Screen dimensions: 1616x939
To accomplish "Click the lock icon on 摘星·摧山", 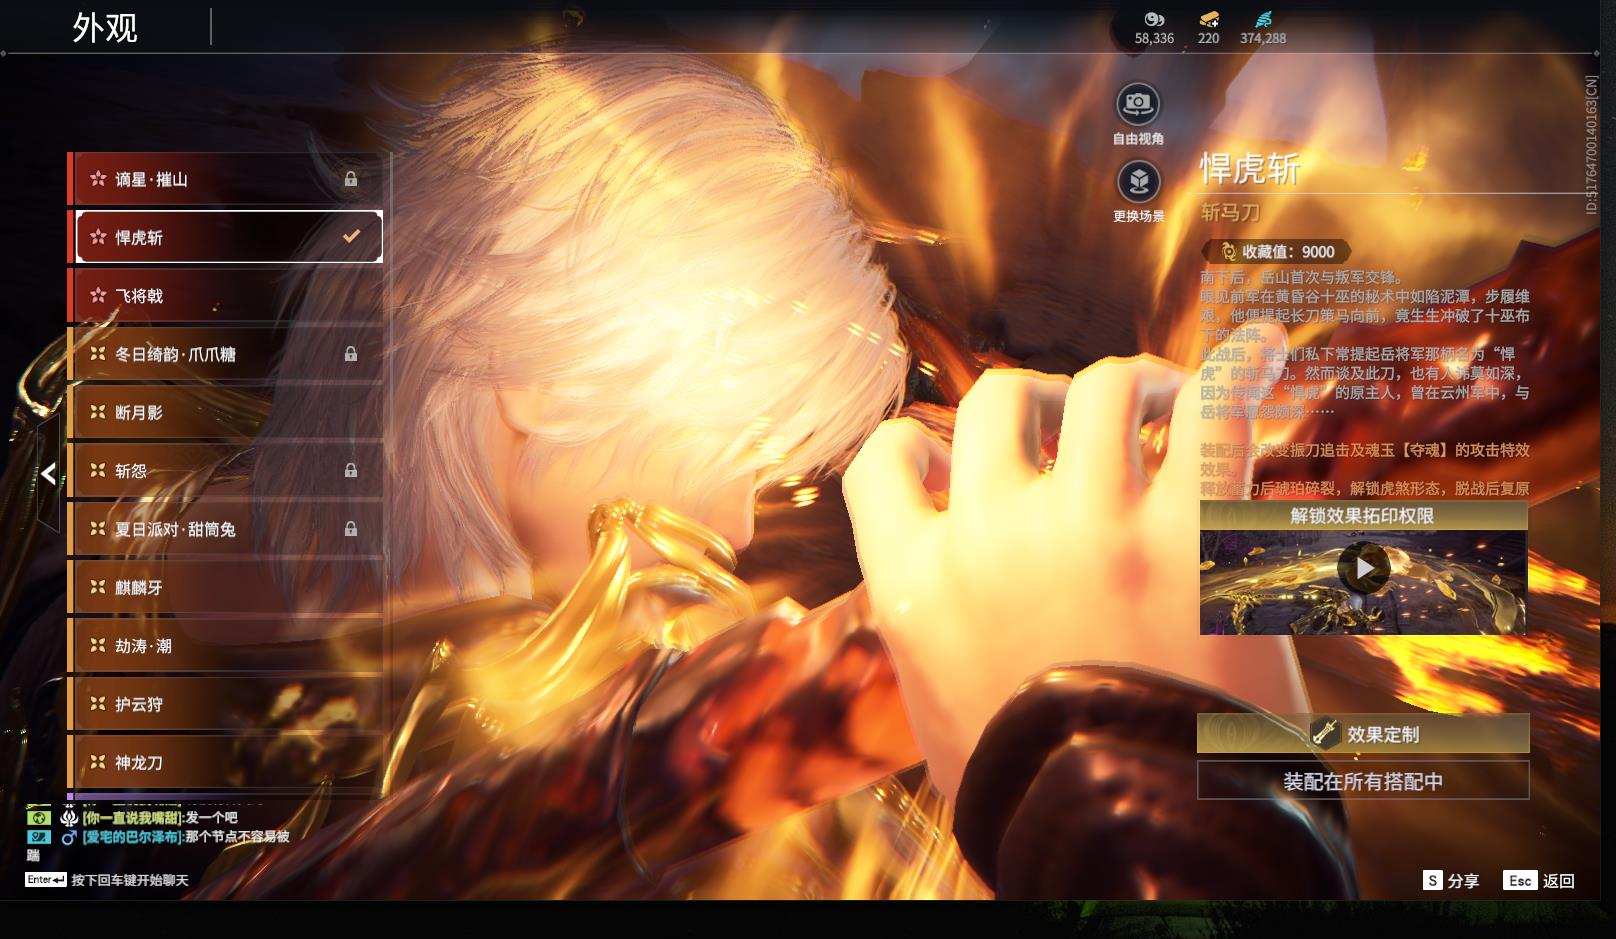I will click(351, 179).
